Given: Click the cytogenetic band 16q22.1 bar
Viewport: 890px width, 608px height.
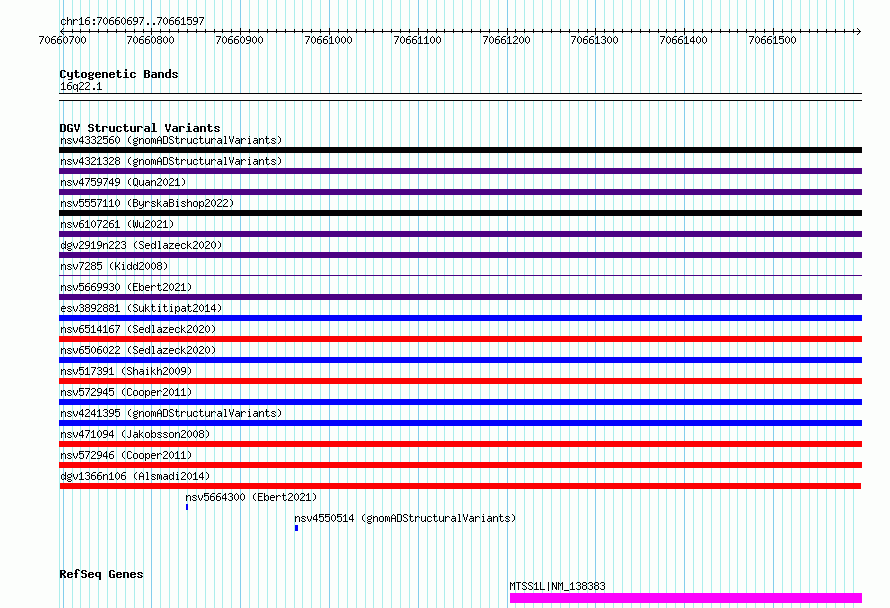Looking at the screenshot, I should pos(460,97).
